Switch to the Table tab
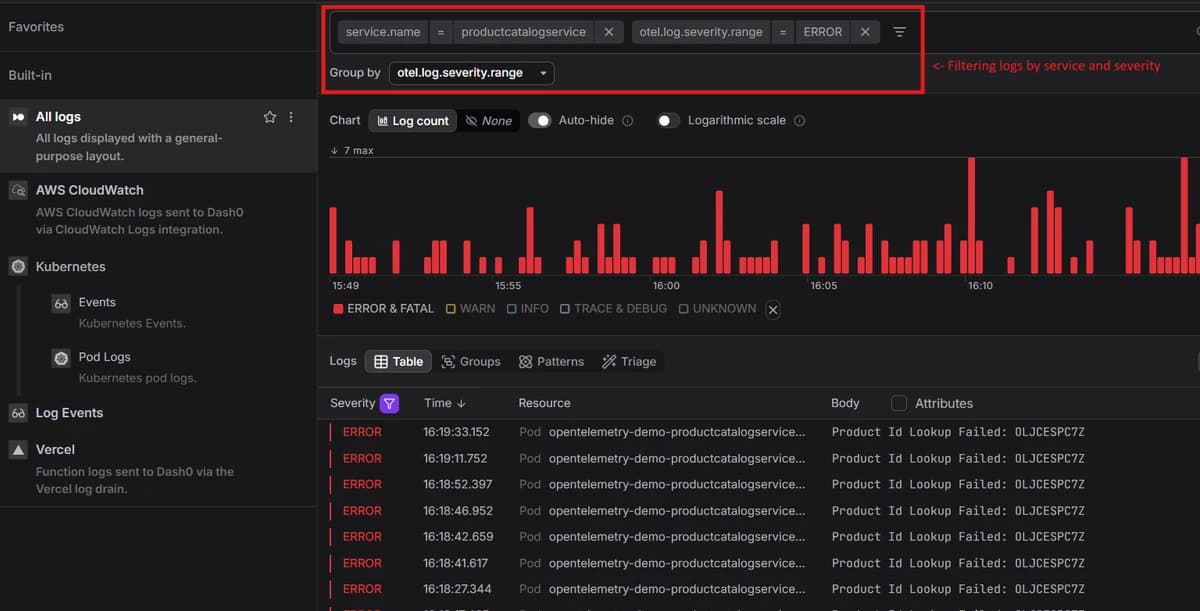 pyautogui.click(x=398, y=362)
